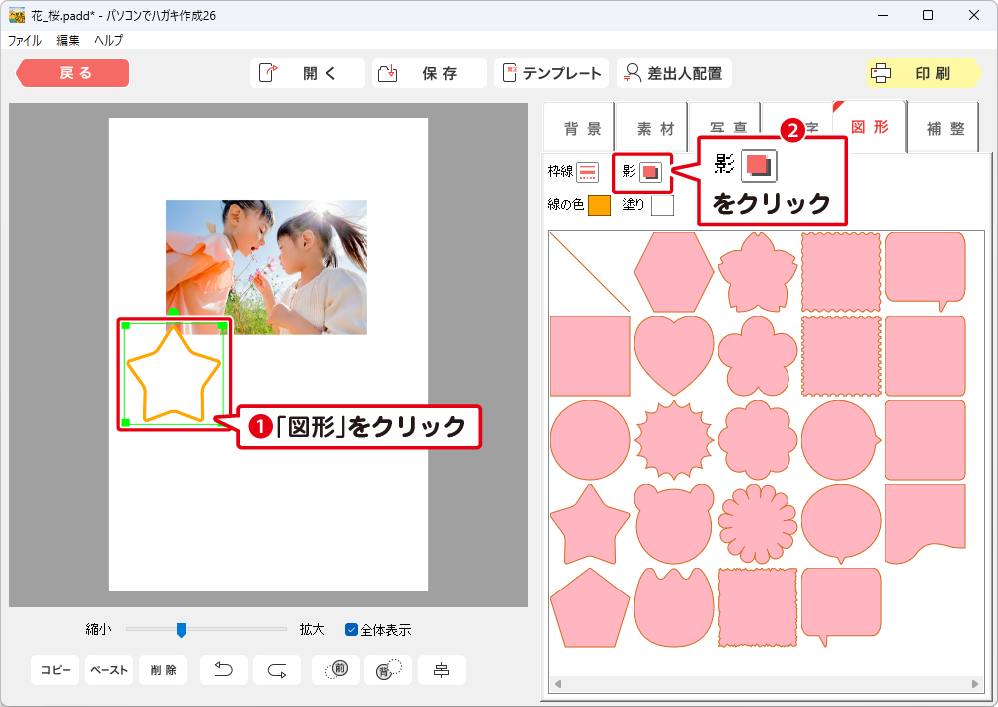Viewport: 998px width, 707px height.
Task: Select the heart shape
Action: (x=674, y=355)
